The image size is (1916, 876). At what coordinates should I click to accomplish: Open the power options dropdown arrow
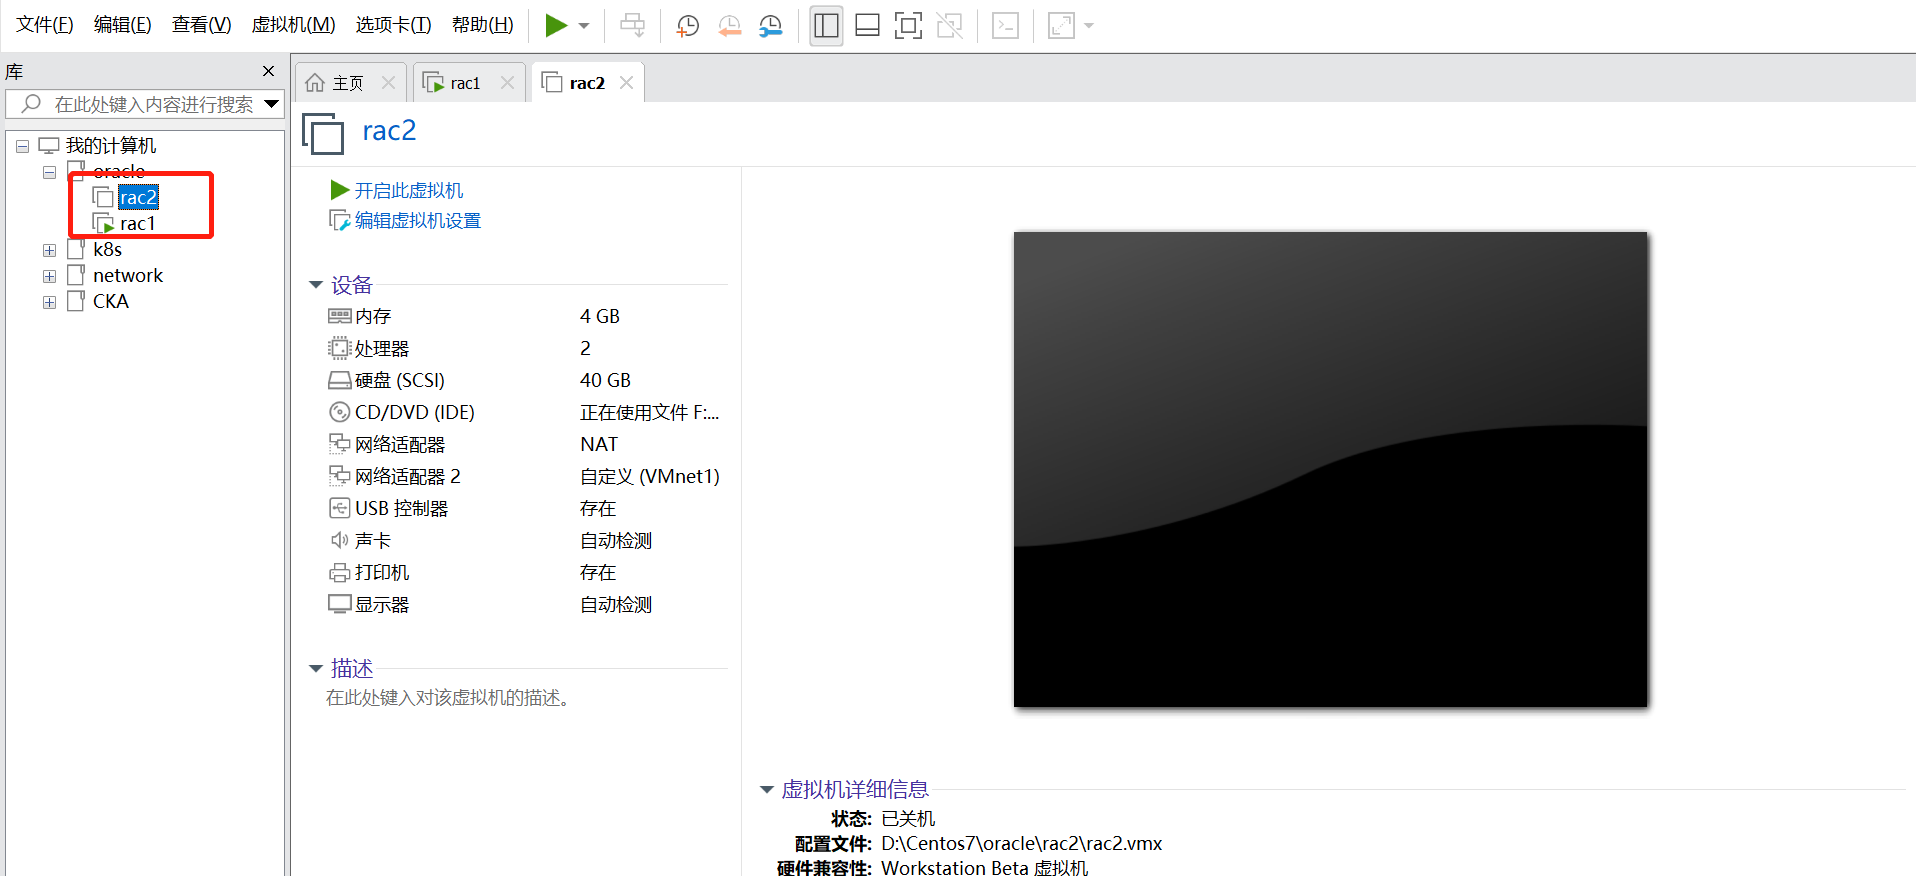584,26
